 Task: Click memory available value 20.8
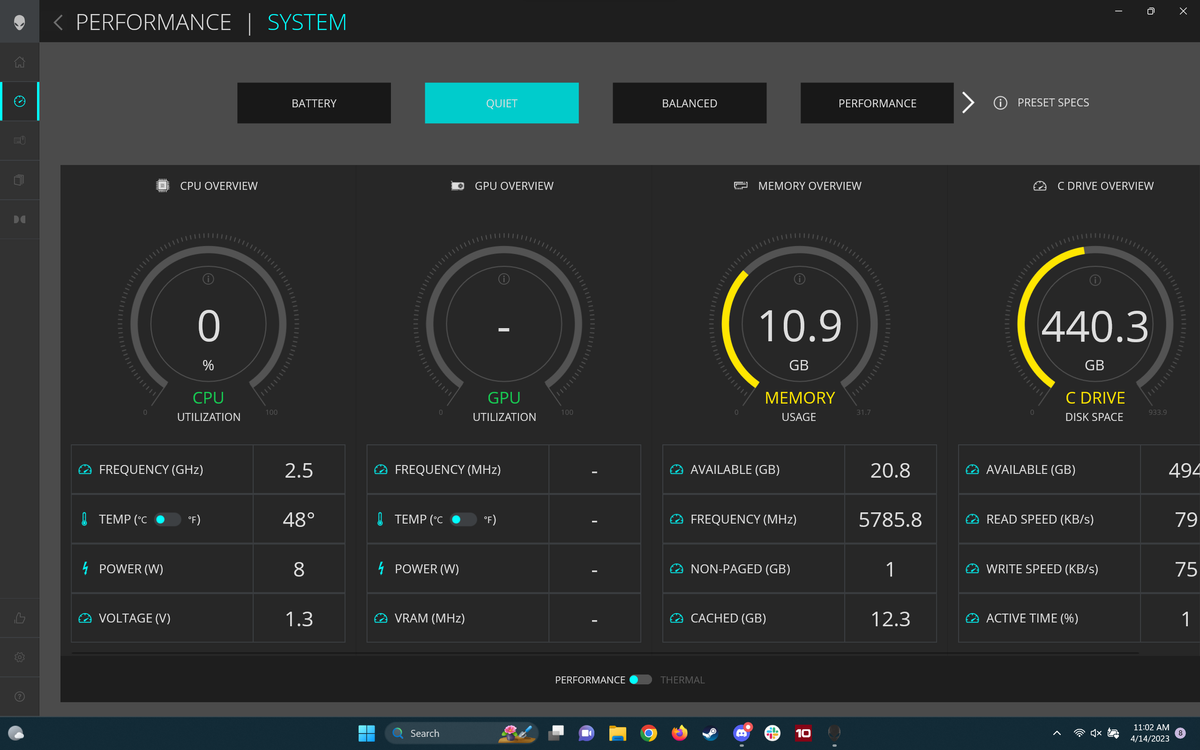890,470
